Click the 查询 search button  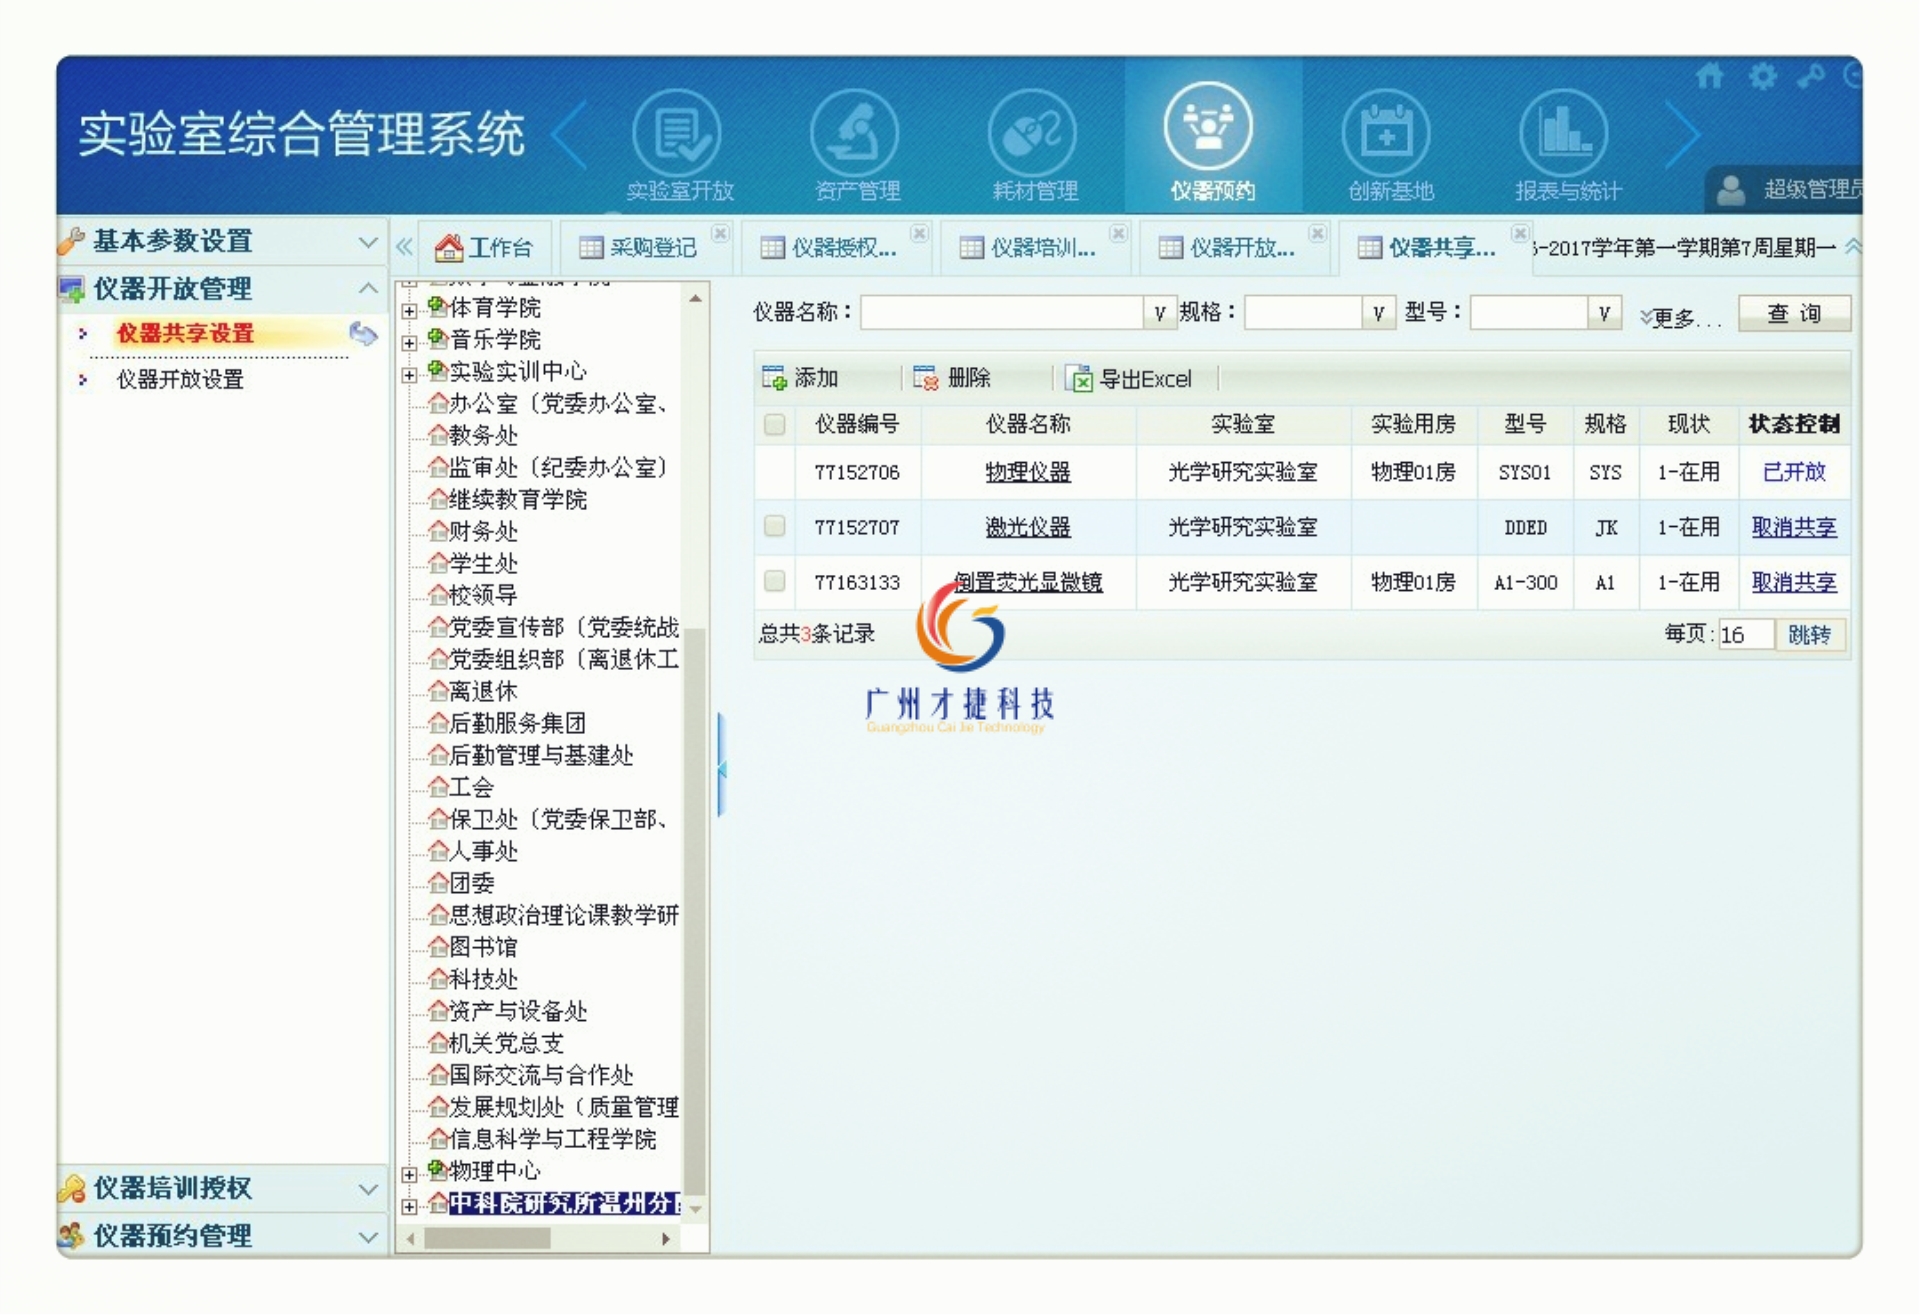pyautogui.click(x=1793, y=314)
